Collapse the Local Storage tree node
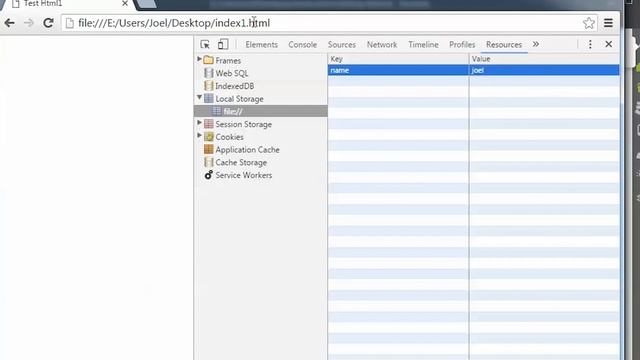Image resolution: width=640 pixels, height=360 pixels. click(199, 97)
